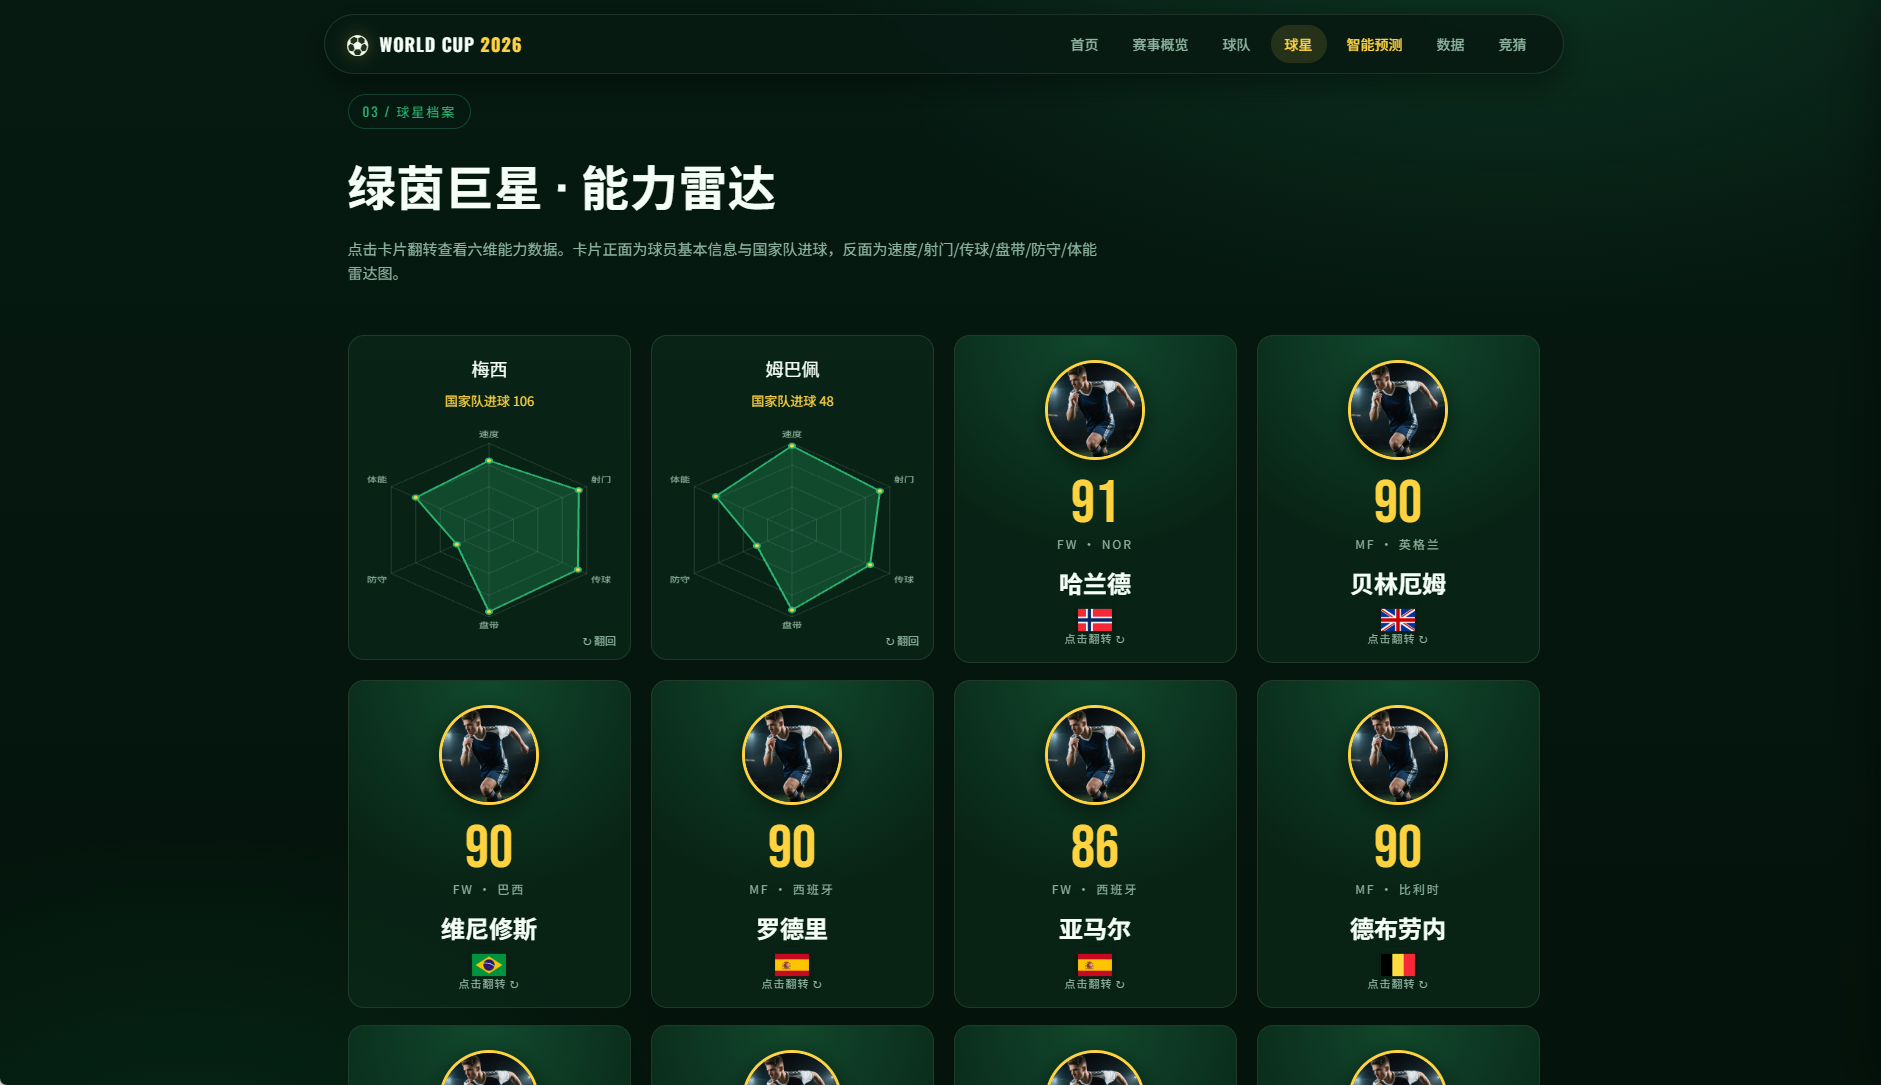Click 德布劳内 player avatar
1881x1085 pixels.
pos(1398,755)
